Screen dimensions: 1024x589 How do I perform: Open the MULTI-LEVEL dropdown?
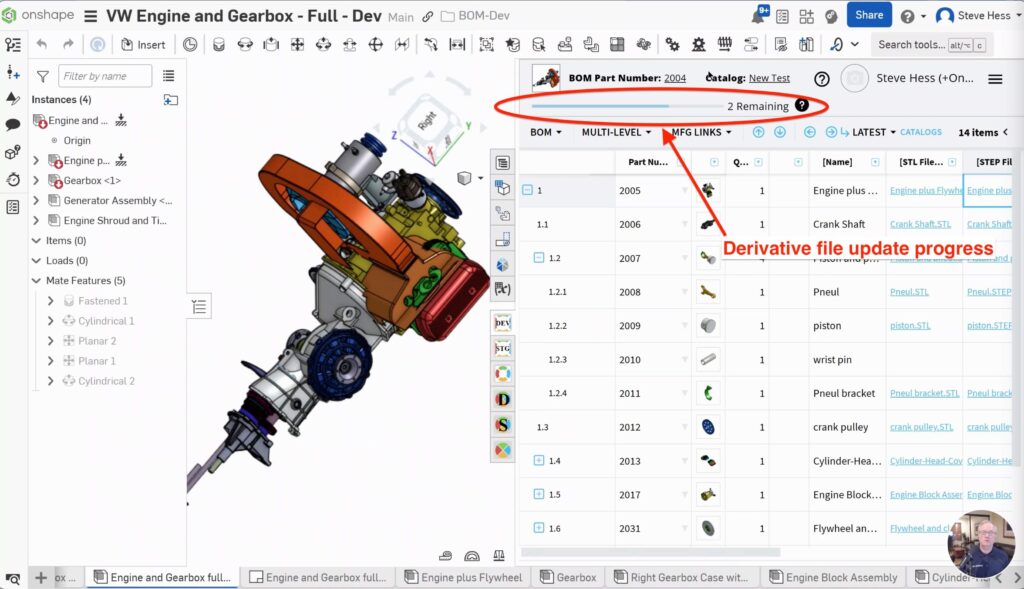tap(616, 132)
